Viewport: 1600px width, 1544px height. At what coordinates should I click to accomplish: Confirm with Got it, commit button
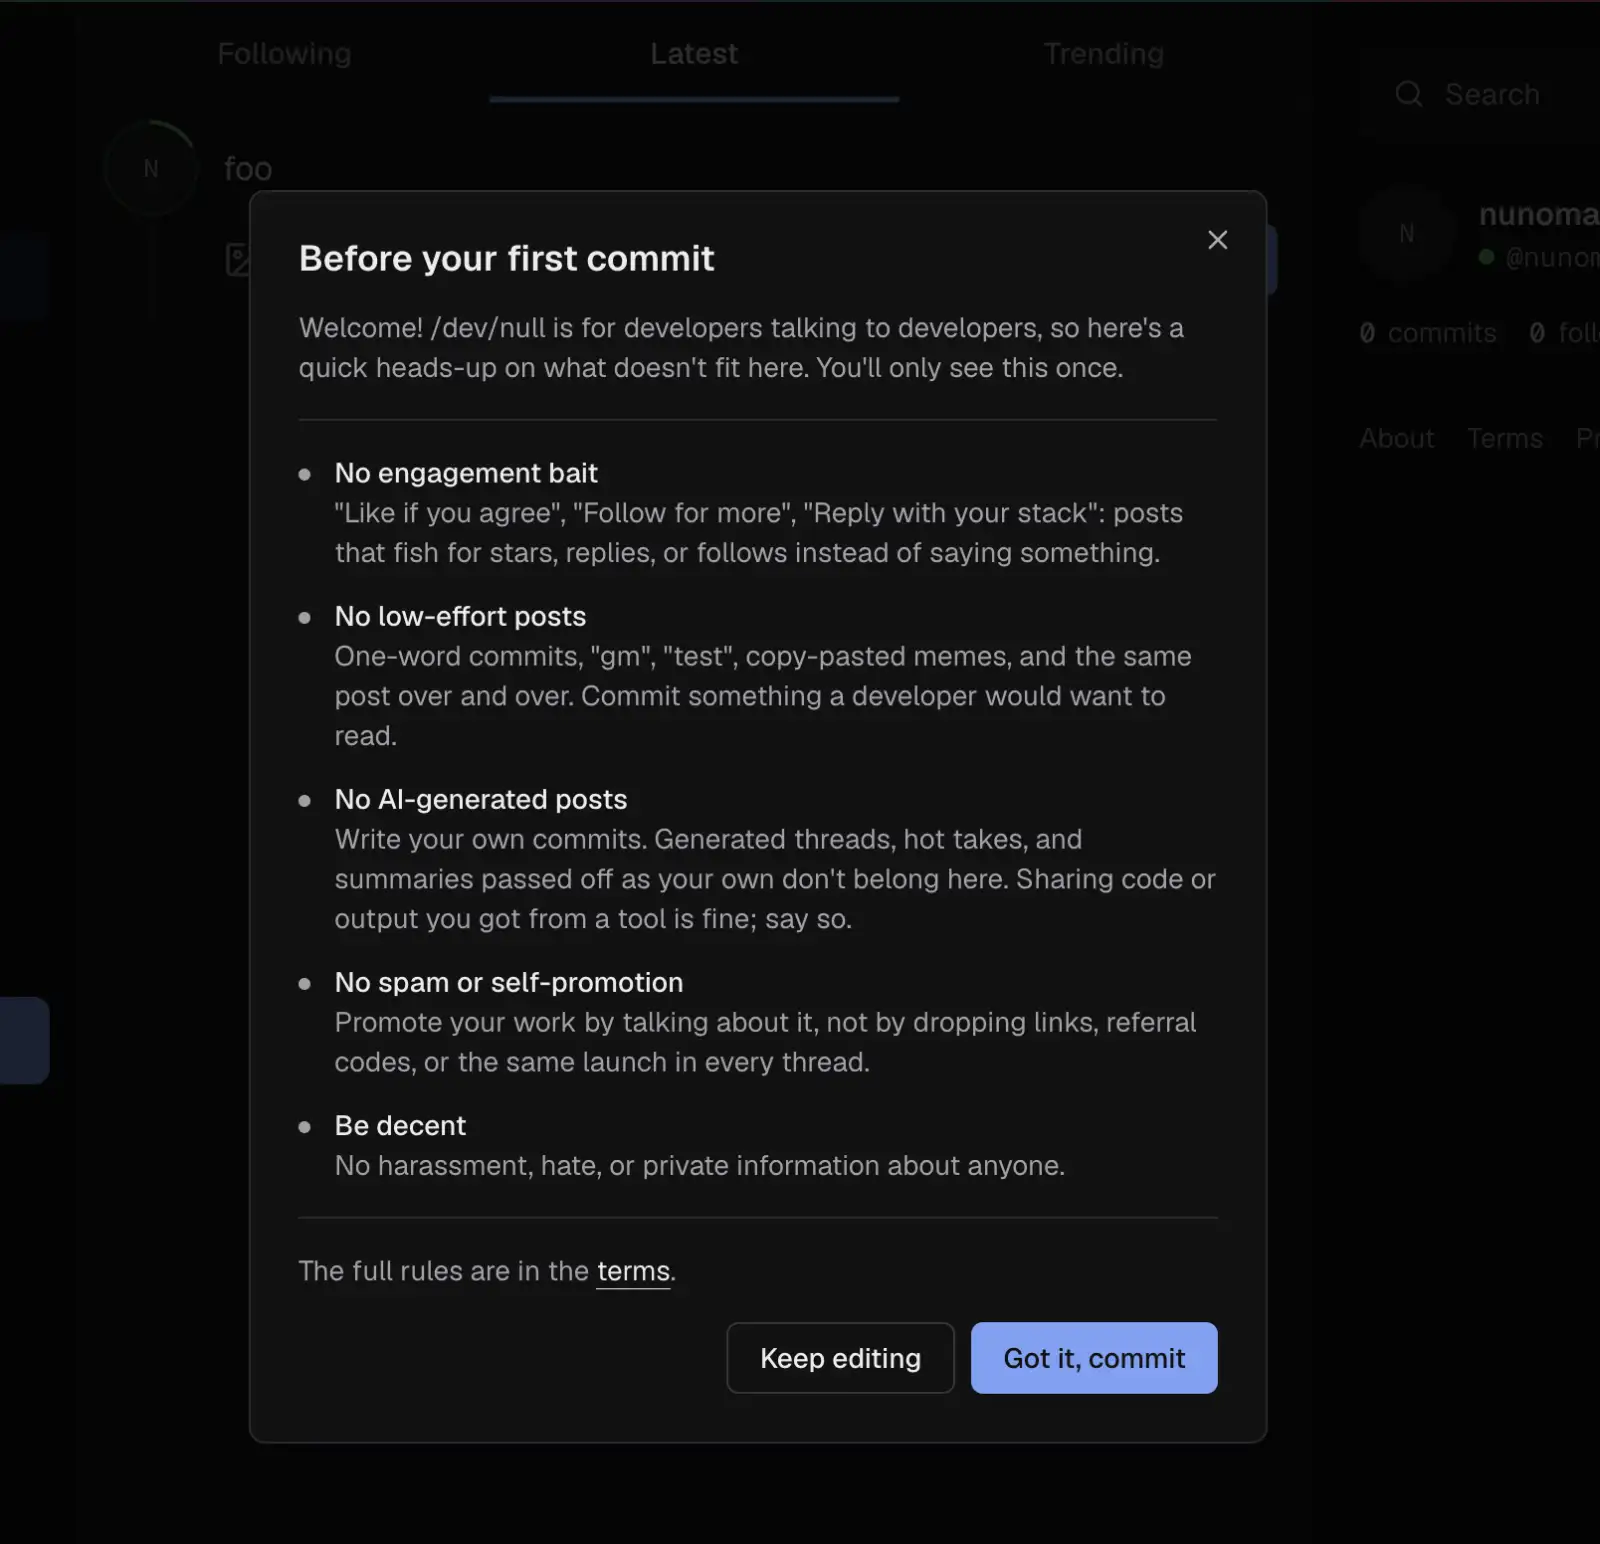coord(1094,1358)
